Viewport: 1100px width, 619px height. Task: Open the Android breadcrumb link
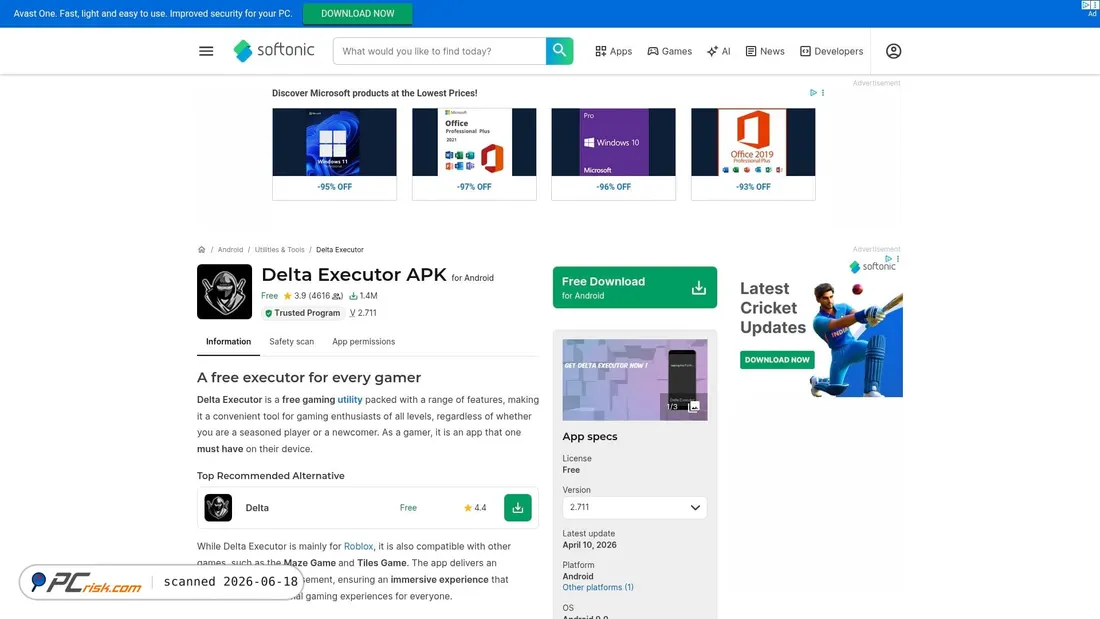[x=230, y=250]
